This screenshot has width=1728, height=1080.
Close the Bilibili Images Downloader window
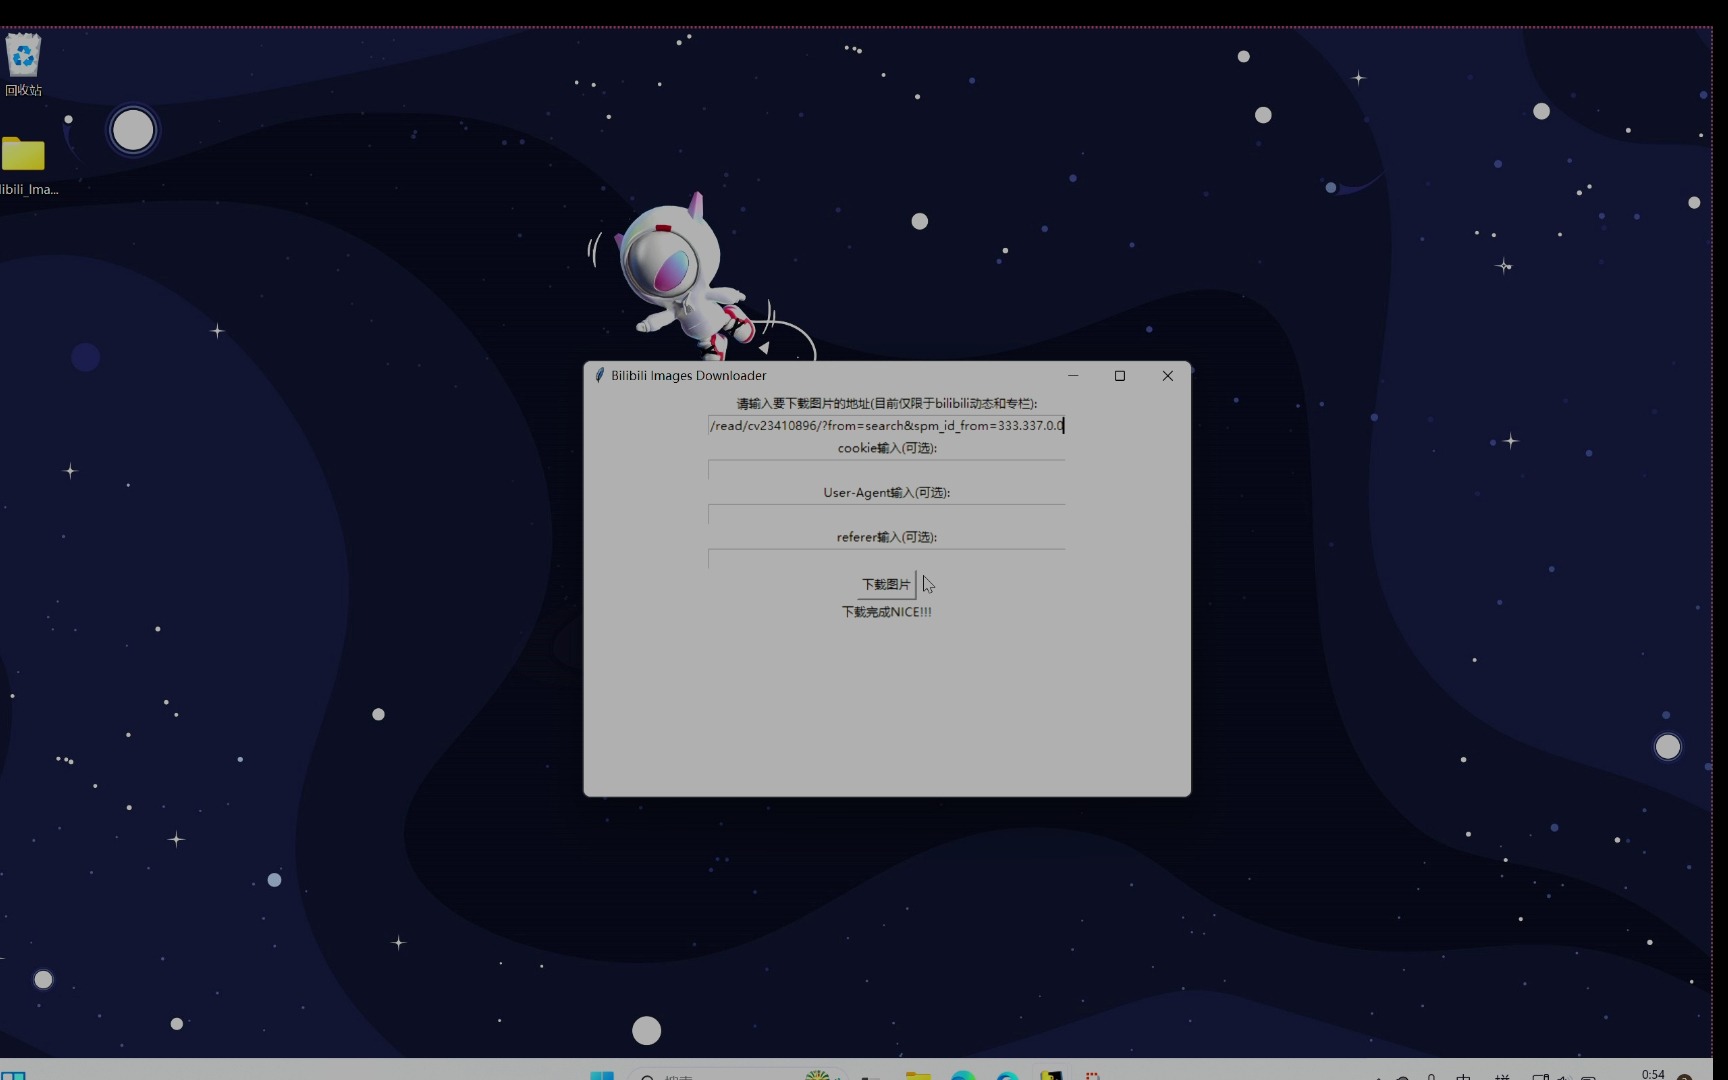click(1167, 376)
